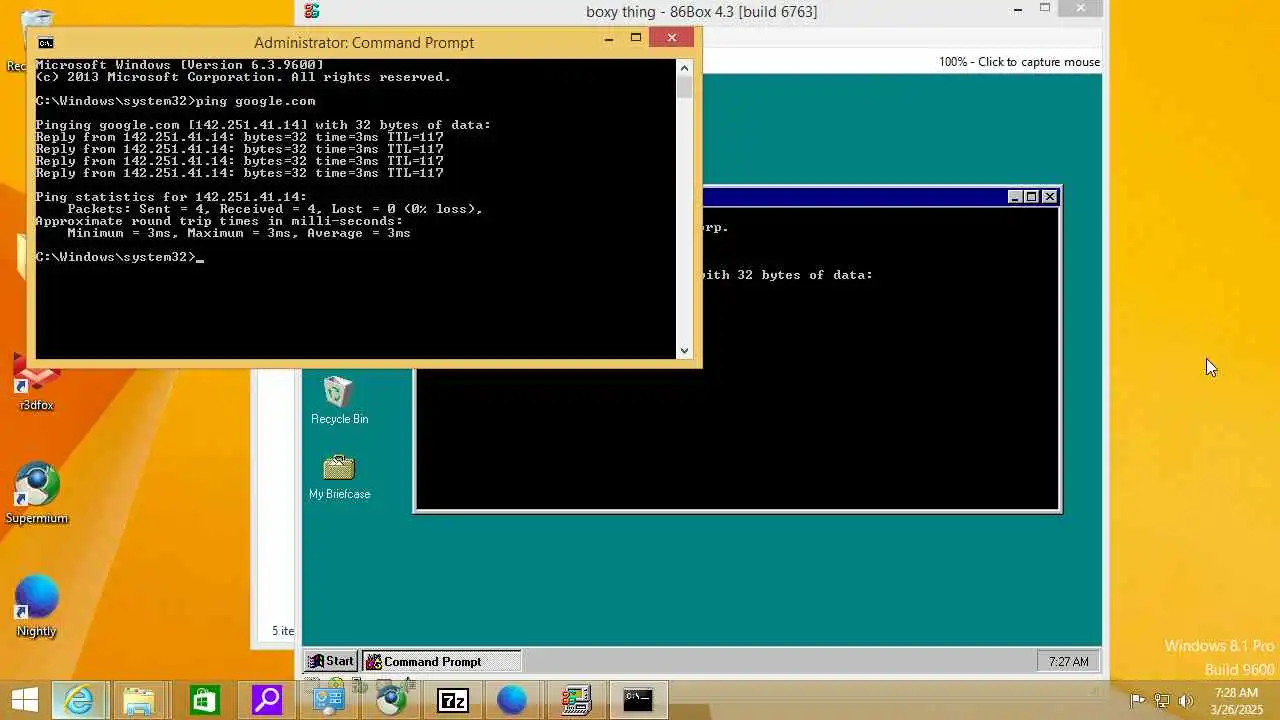
Task: Select the Nightly desktop shortcut
Action: pyautogui.click(x=37, y=607)
